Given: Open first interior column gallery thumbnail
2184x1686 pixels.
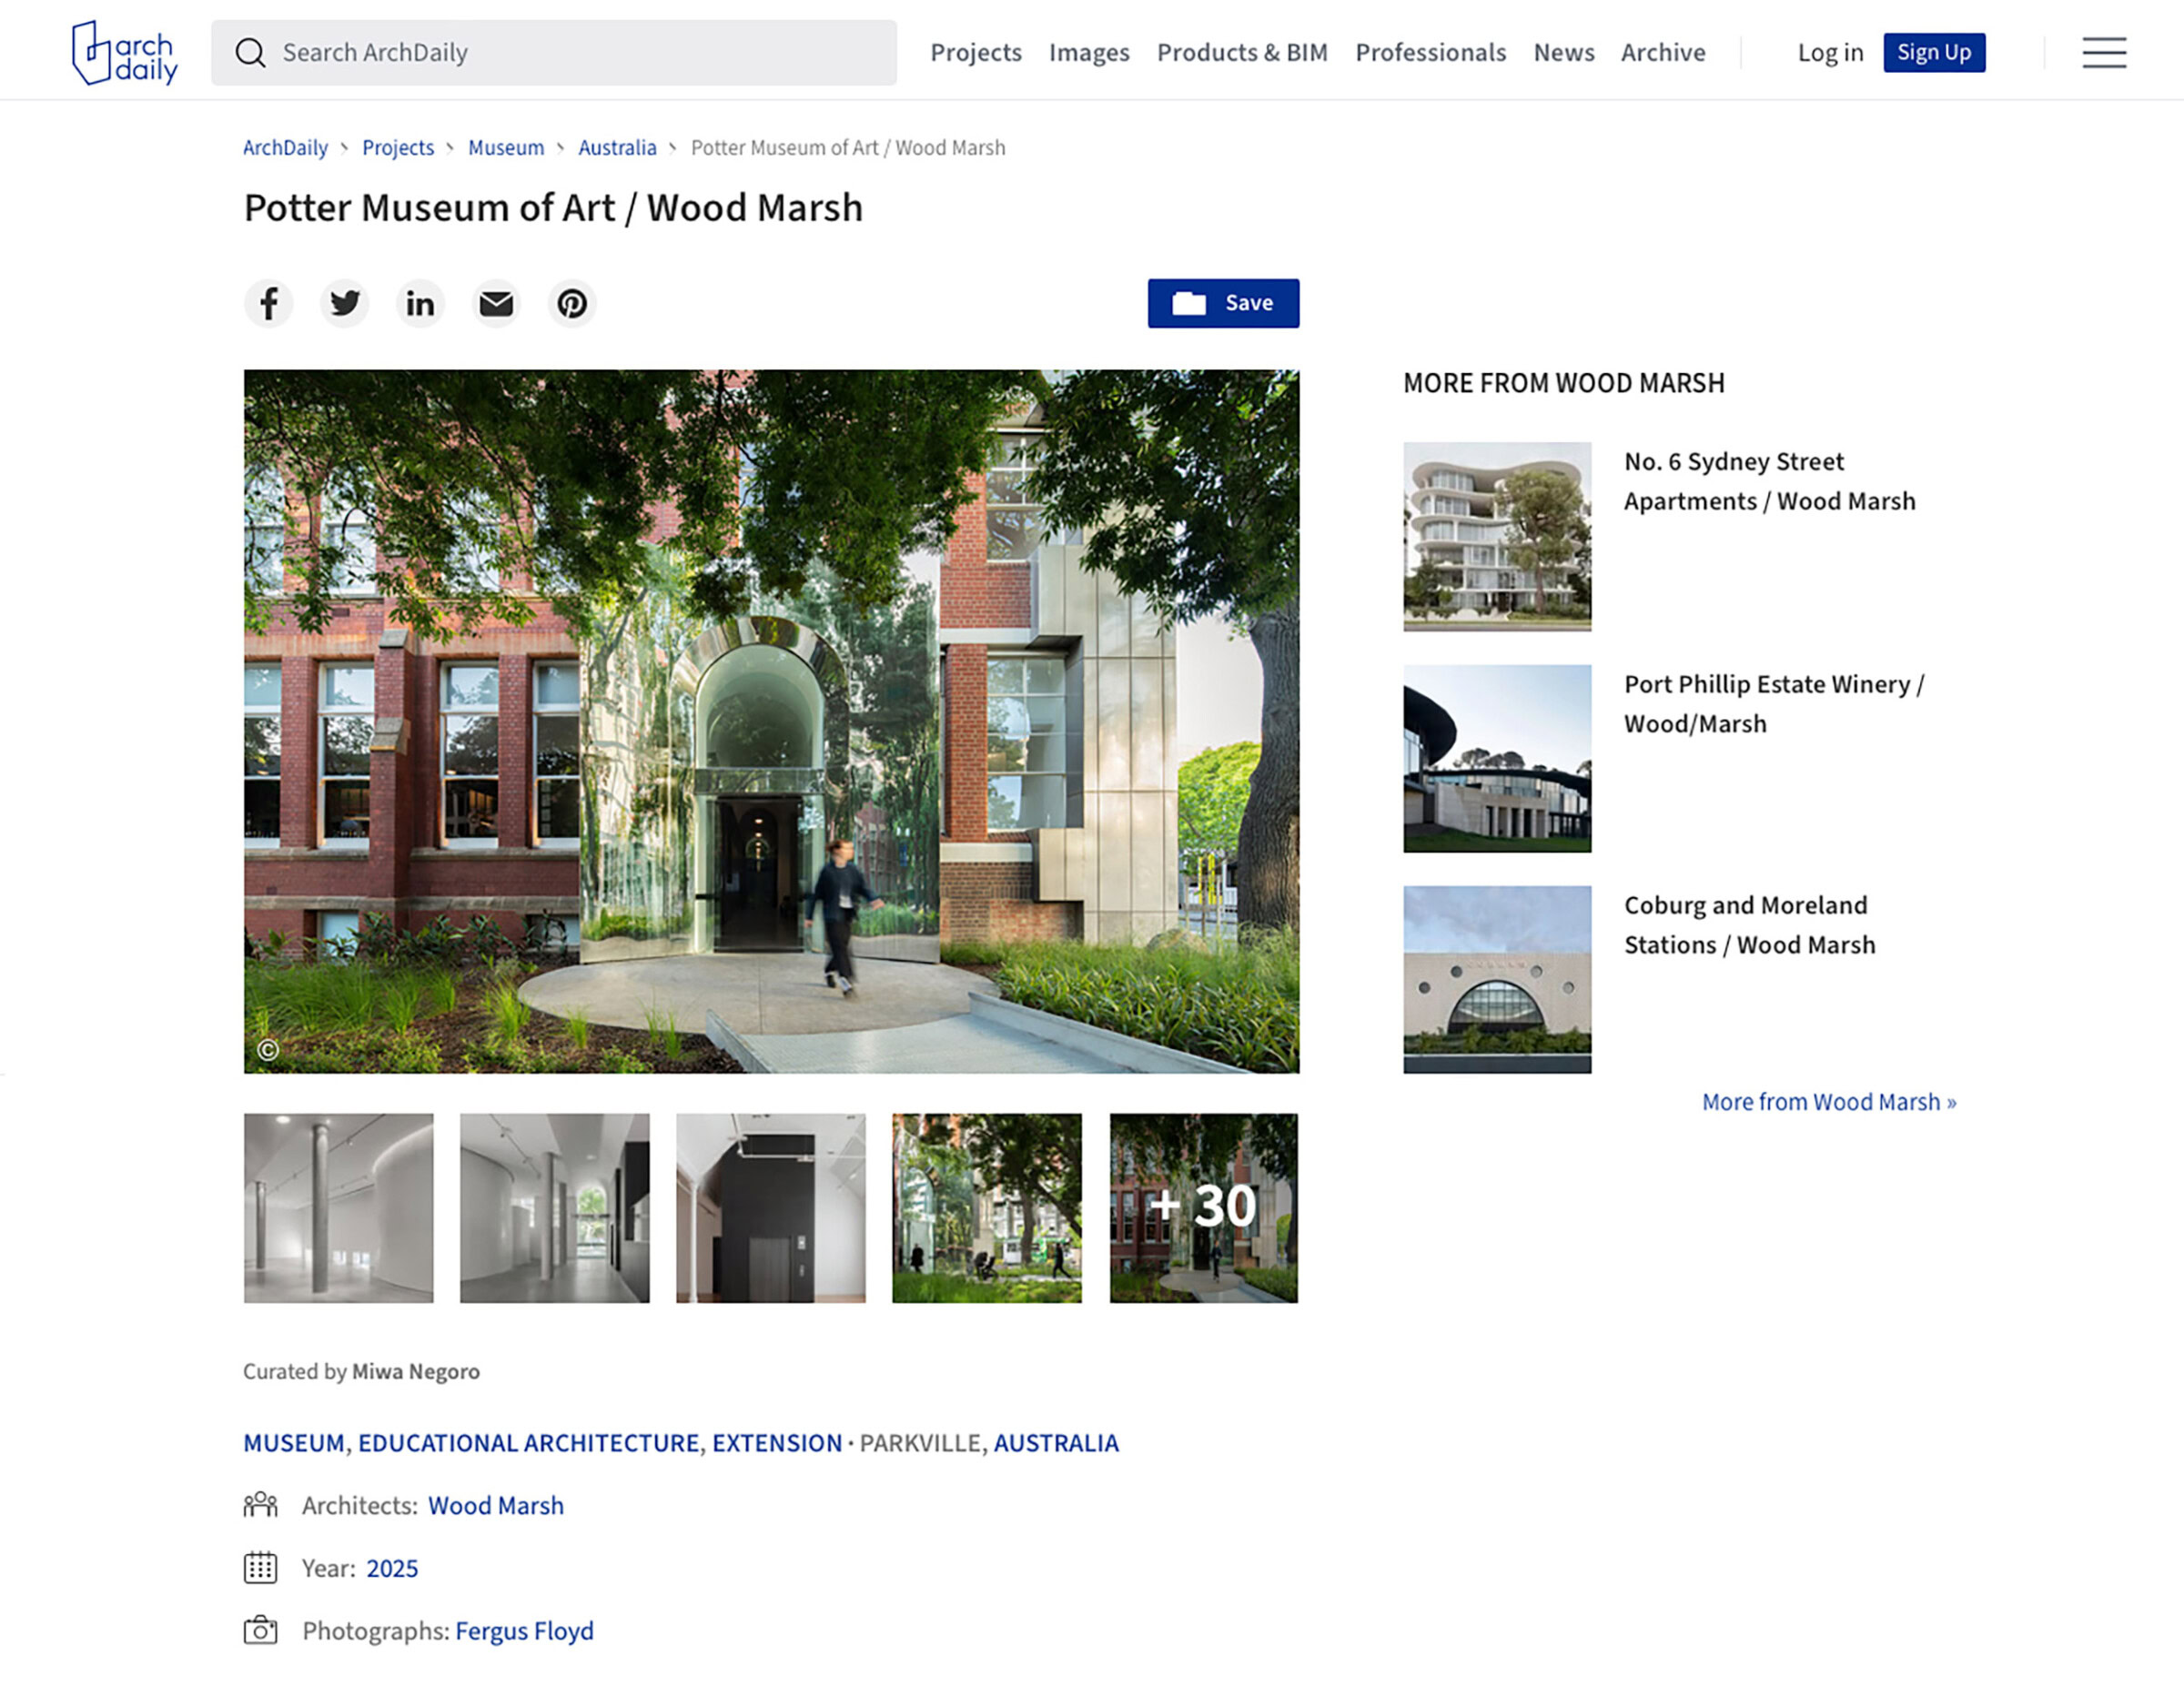Looking at the screenshot, I should pos(339,1208).
